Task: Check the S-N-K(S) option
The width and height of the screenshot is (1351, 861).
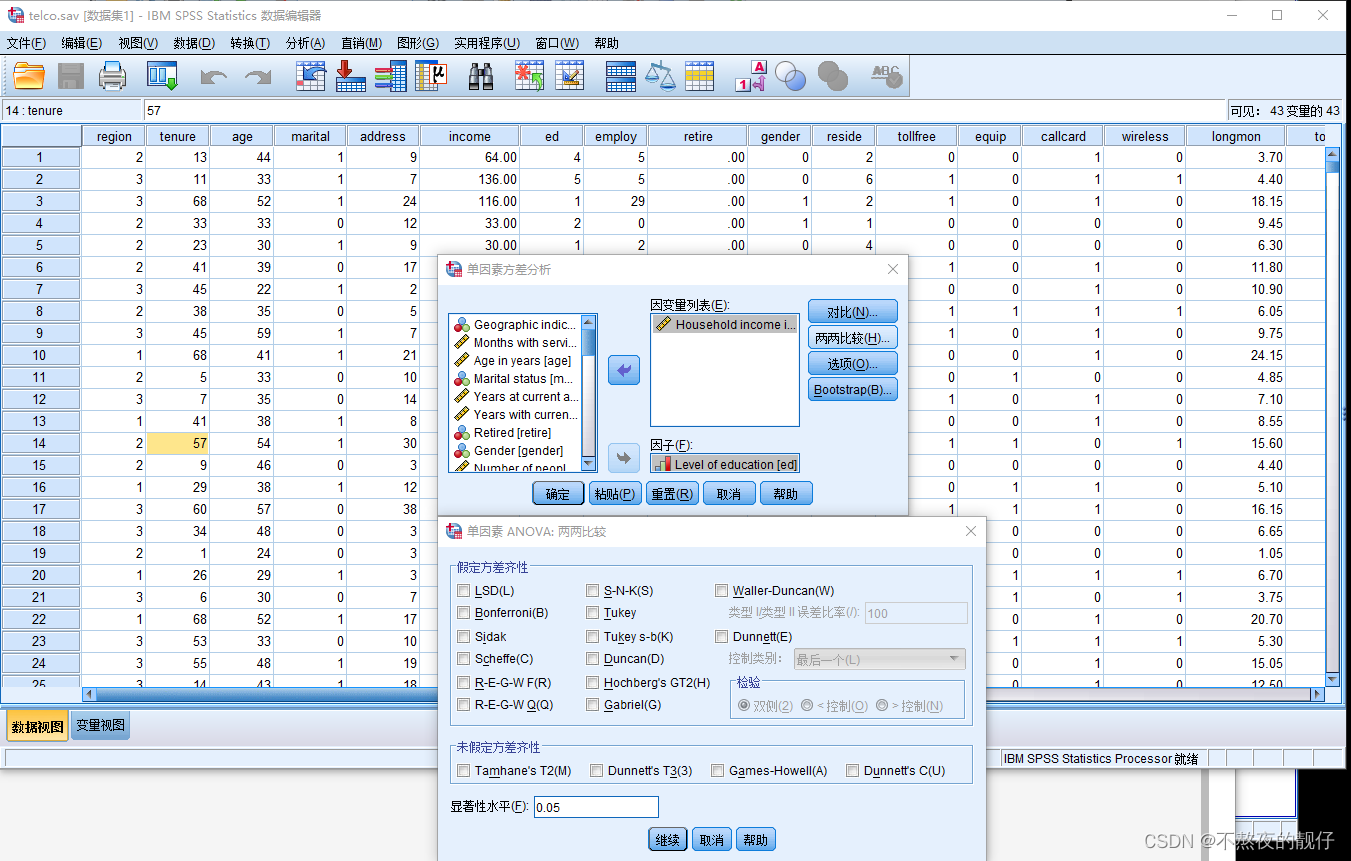Action: pos(593,591)
